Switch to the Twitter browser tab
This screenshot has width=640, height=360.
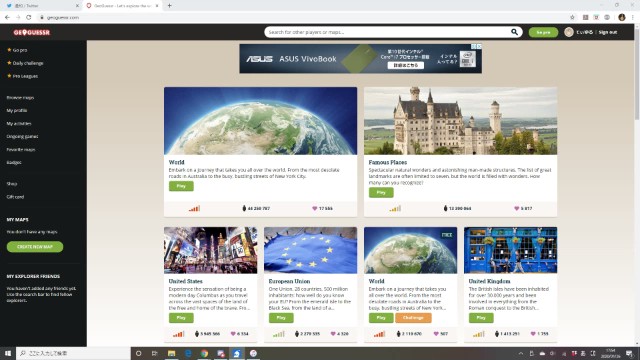(x=41, y=6)
